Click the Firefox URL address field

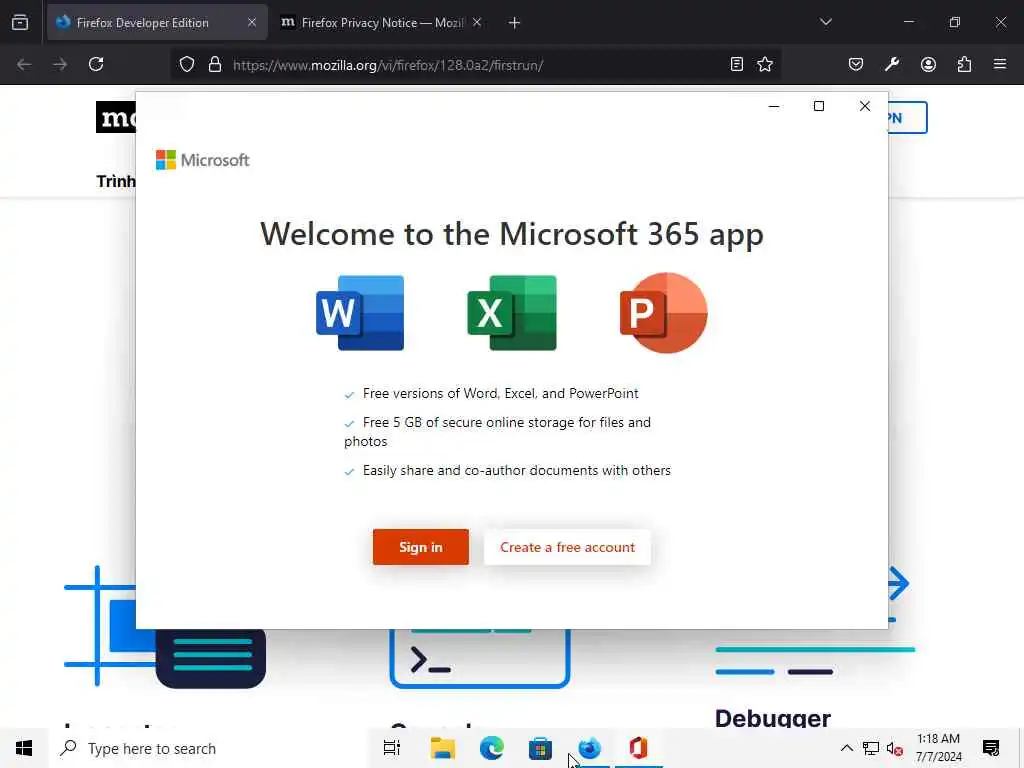[x=477, y=65]
